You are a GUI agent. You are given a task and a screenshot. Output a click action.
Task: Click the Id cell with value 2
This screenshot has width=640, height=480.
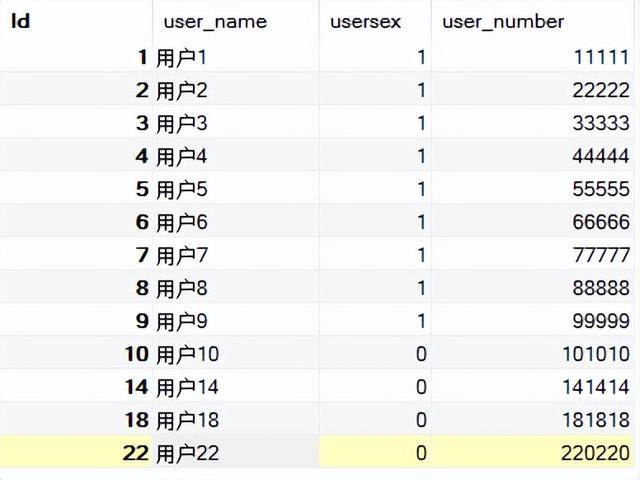click(76, 90)
